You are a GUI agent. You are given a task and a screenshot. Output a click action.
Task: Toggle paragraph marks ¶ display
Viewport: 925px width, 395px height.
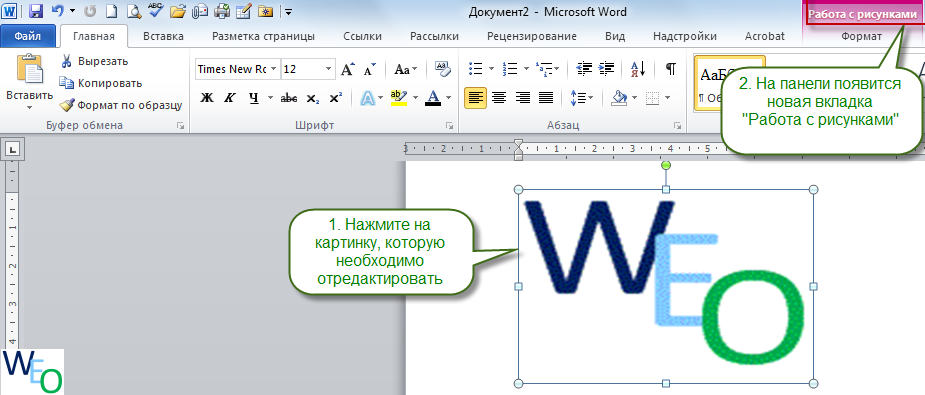(671, 68)
